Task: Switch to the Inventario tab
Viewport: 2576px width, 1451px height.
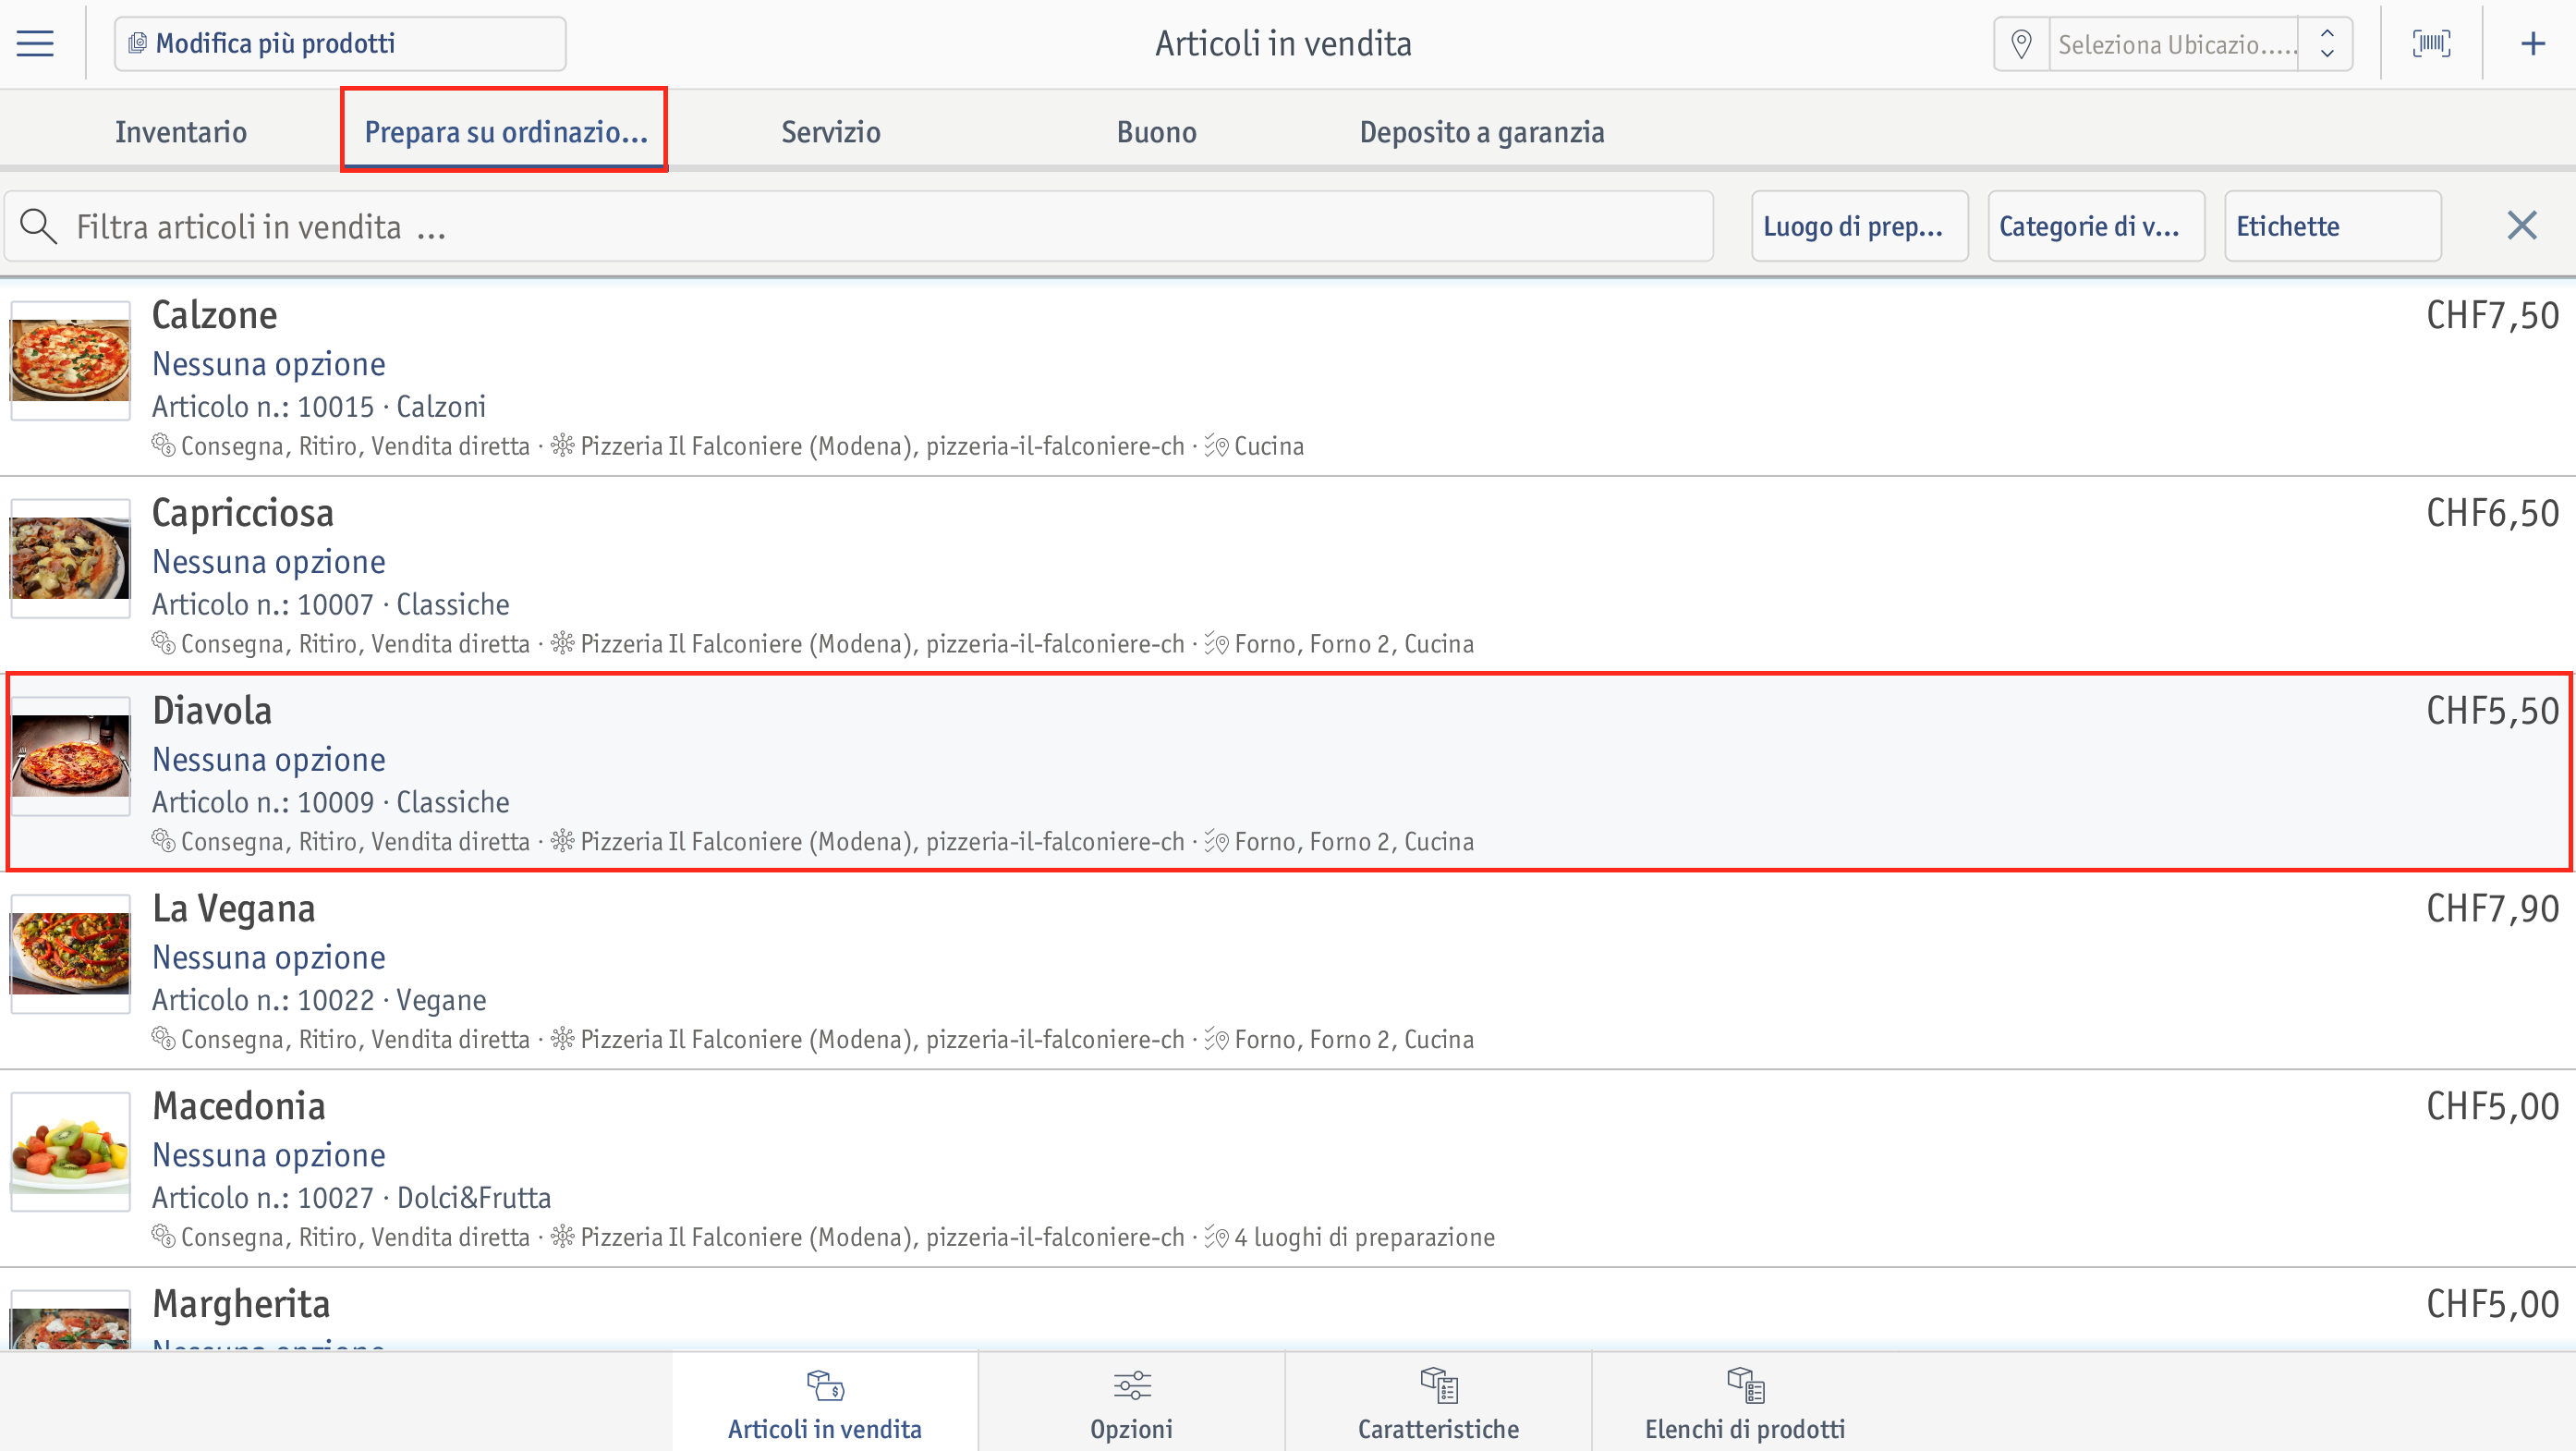Action: [x=180, y=131]
